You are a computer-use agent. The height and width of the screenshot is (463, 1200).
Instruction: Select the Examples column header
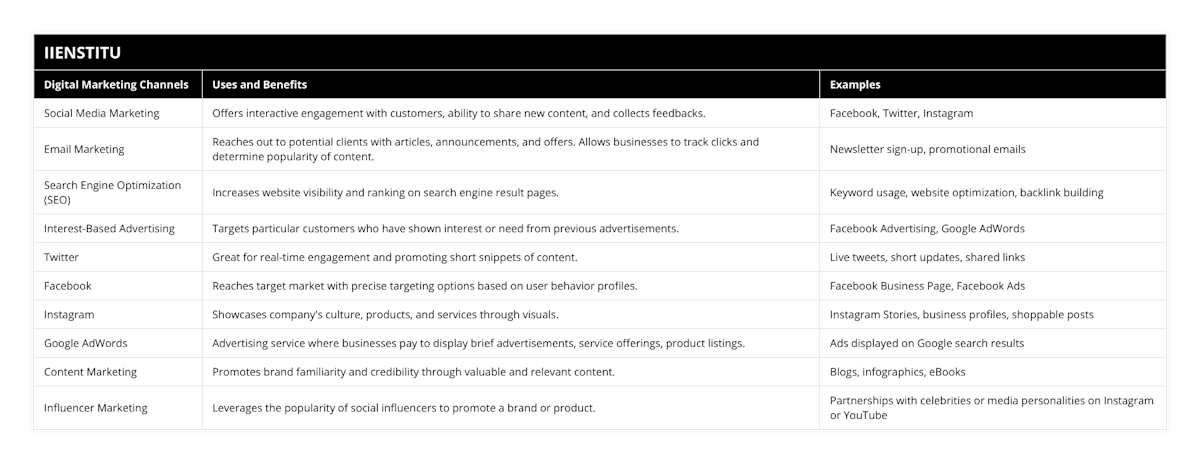[x=855, y=85]
